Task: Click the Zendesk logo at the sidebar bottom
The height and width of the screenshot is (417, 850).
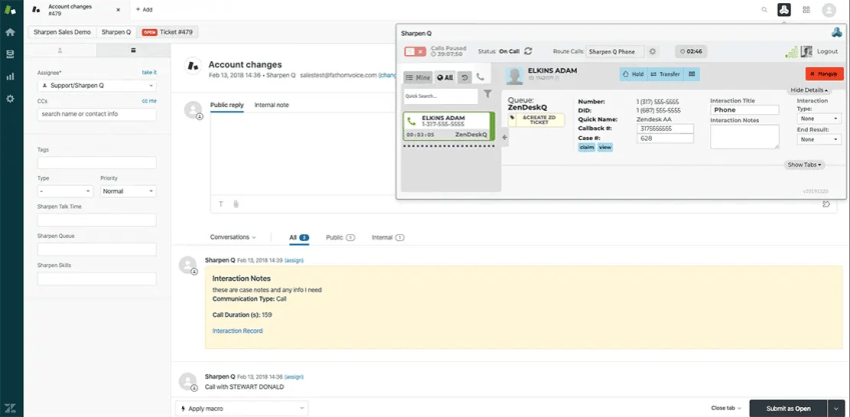Action: coord(10,407)
